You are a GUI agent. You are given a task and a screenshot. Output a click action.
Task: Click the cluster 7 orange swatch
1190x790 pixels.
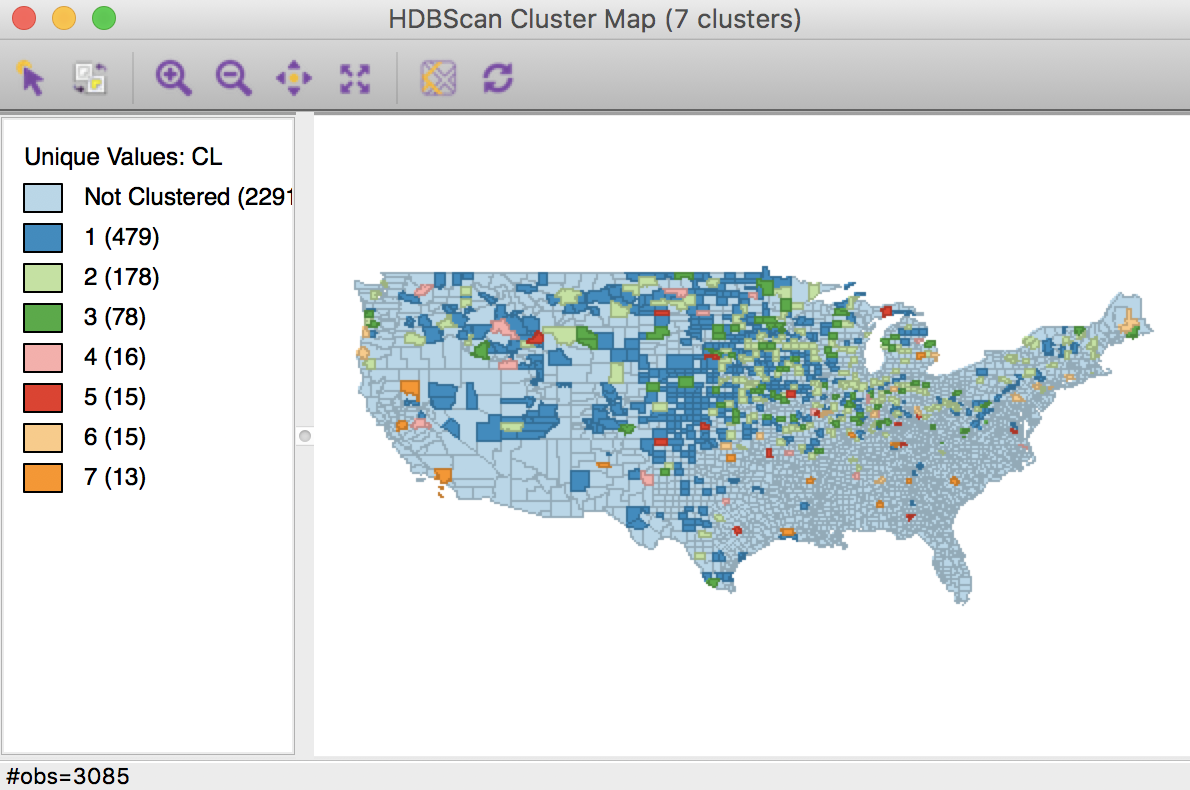[41, 477]
